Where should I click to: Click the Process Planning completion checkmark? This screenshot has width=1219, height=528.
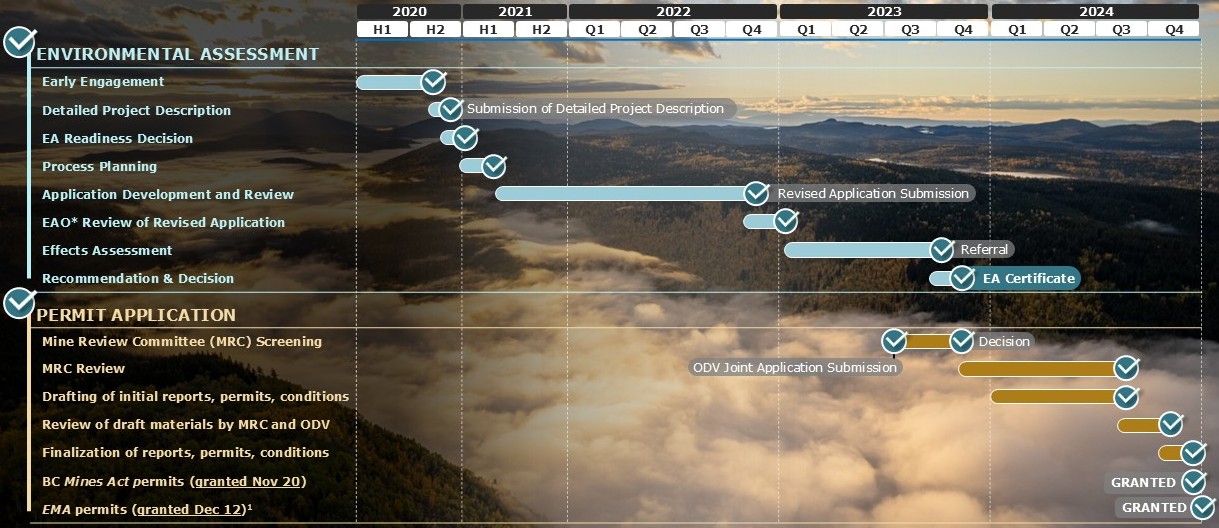click(494, 166)
